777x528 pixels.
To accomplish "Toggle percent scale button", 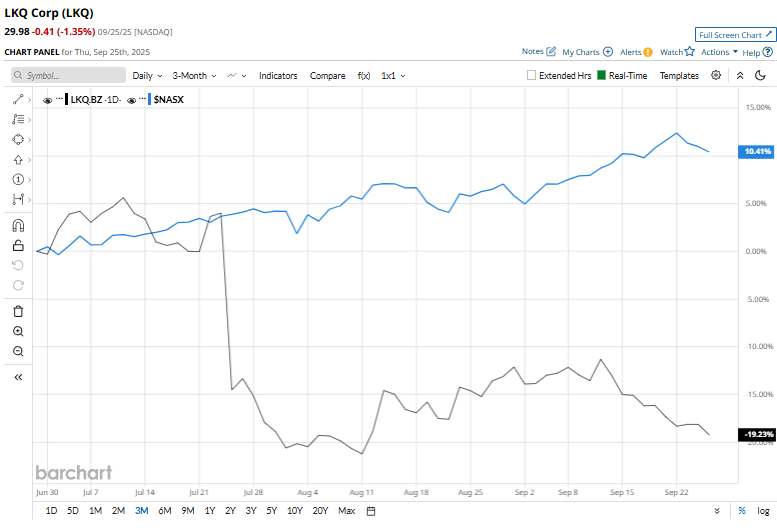I will [x=742, y=511].
